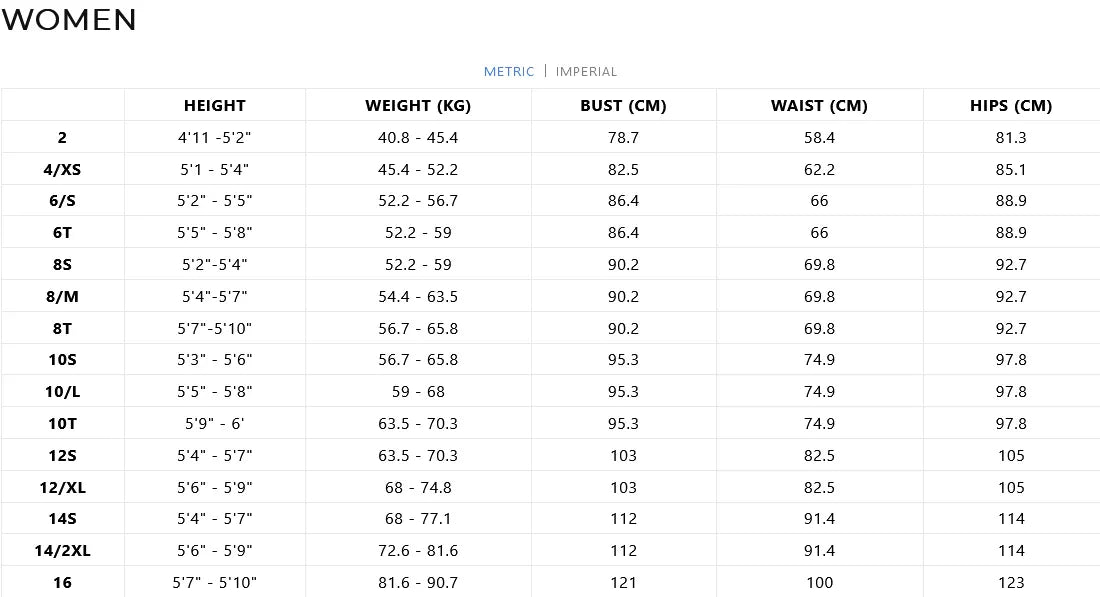Switch to the METRIC units tab
1100x597 pixels.
(x=508, y=72)
